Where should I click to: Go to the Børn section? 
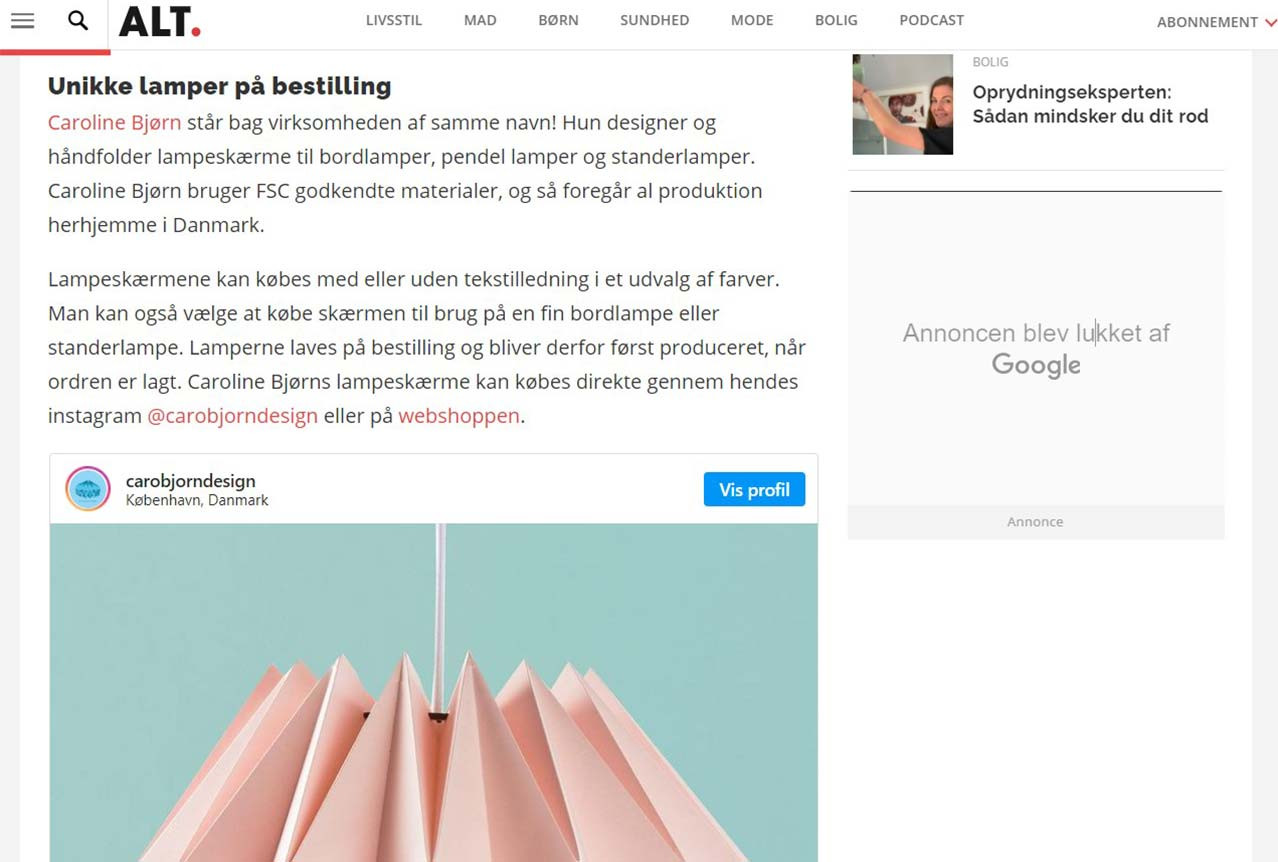coord(558,20)
